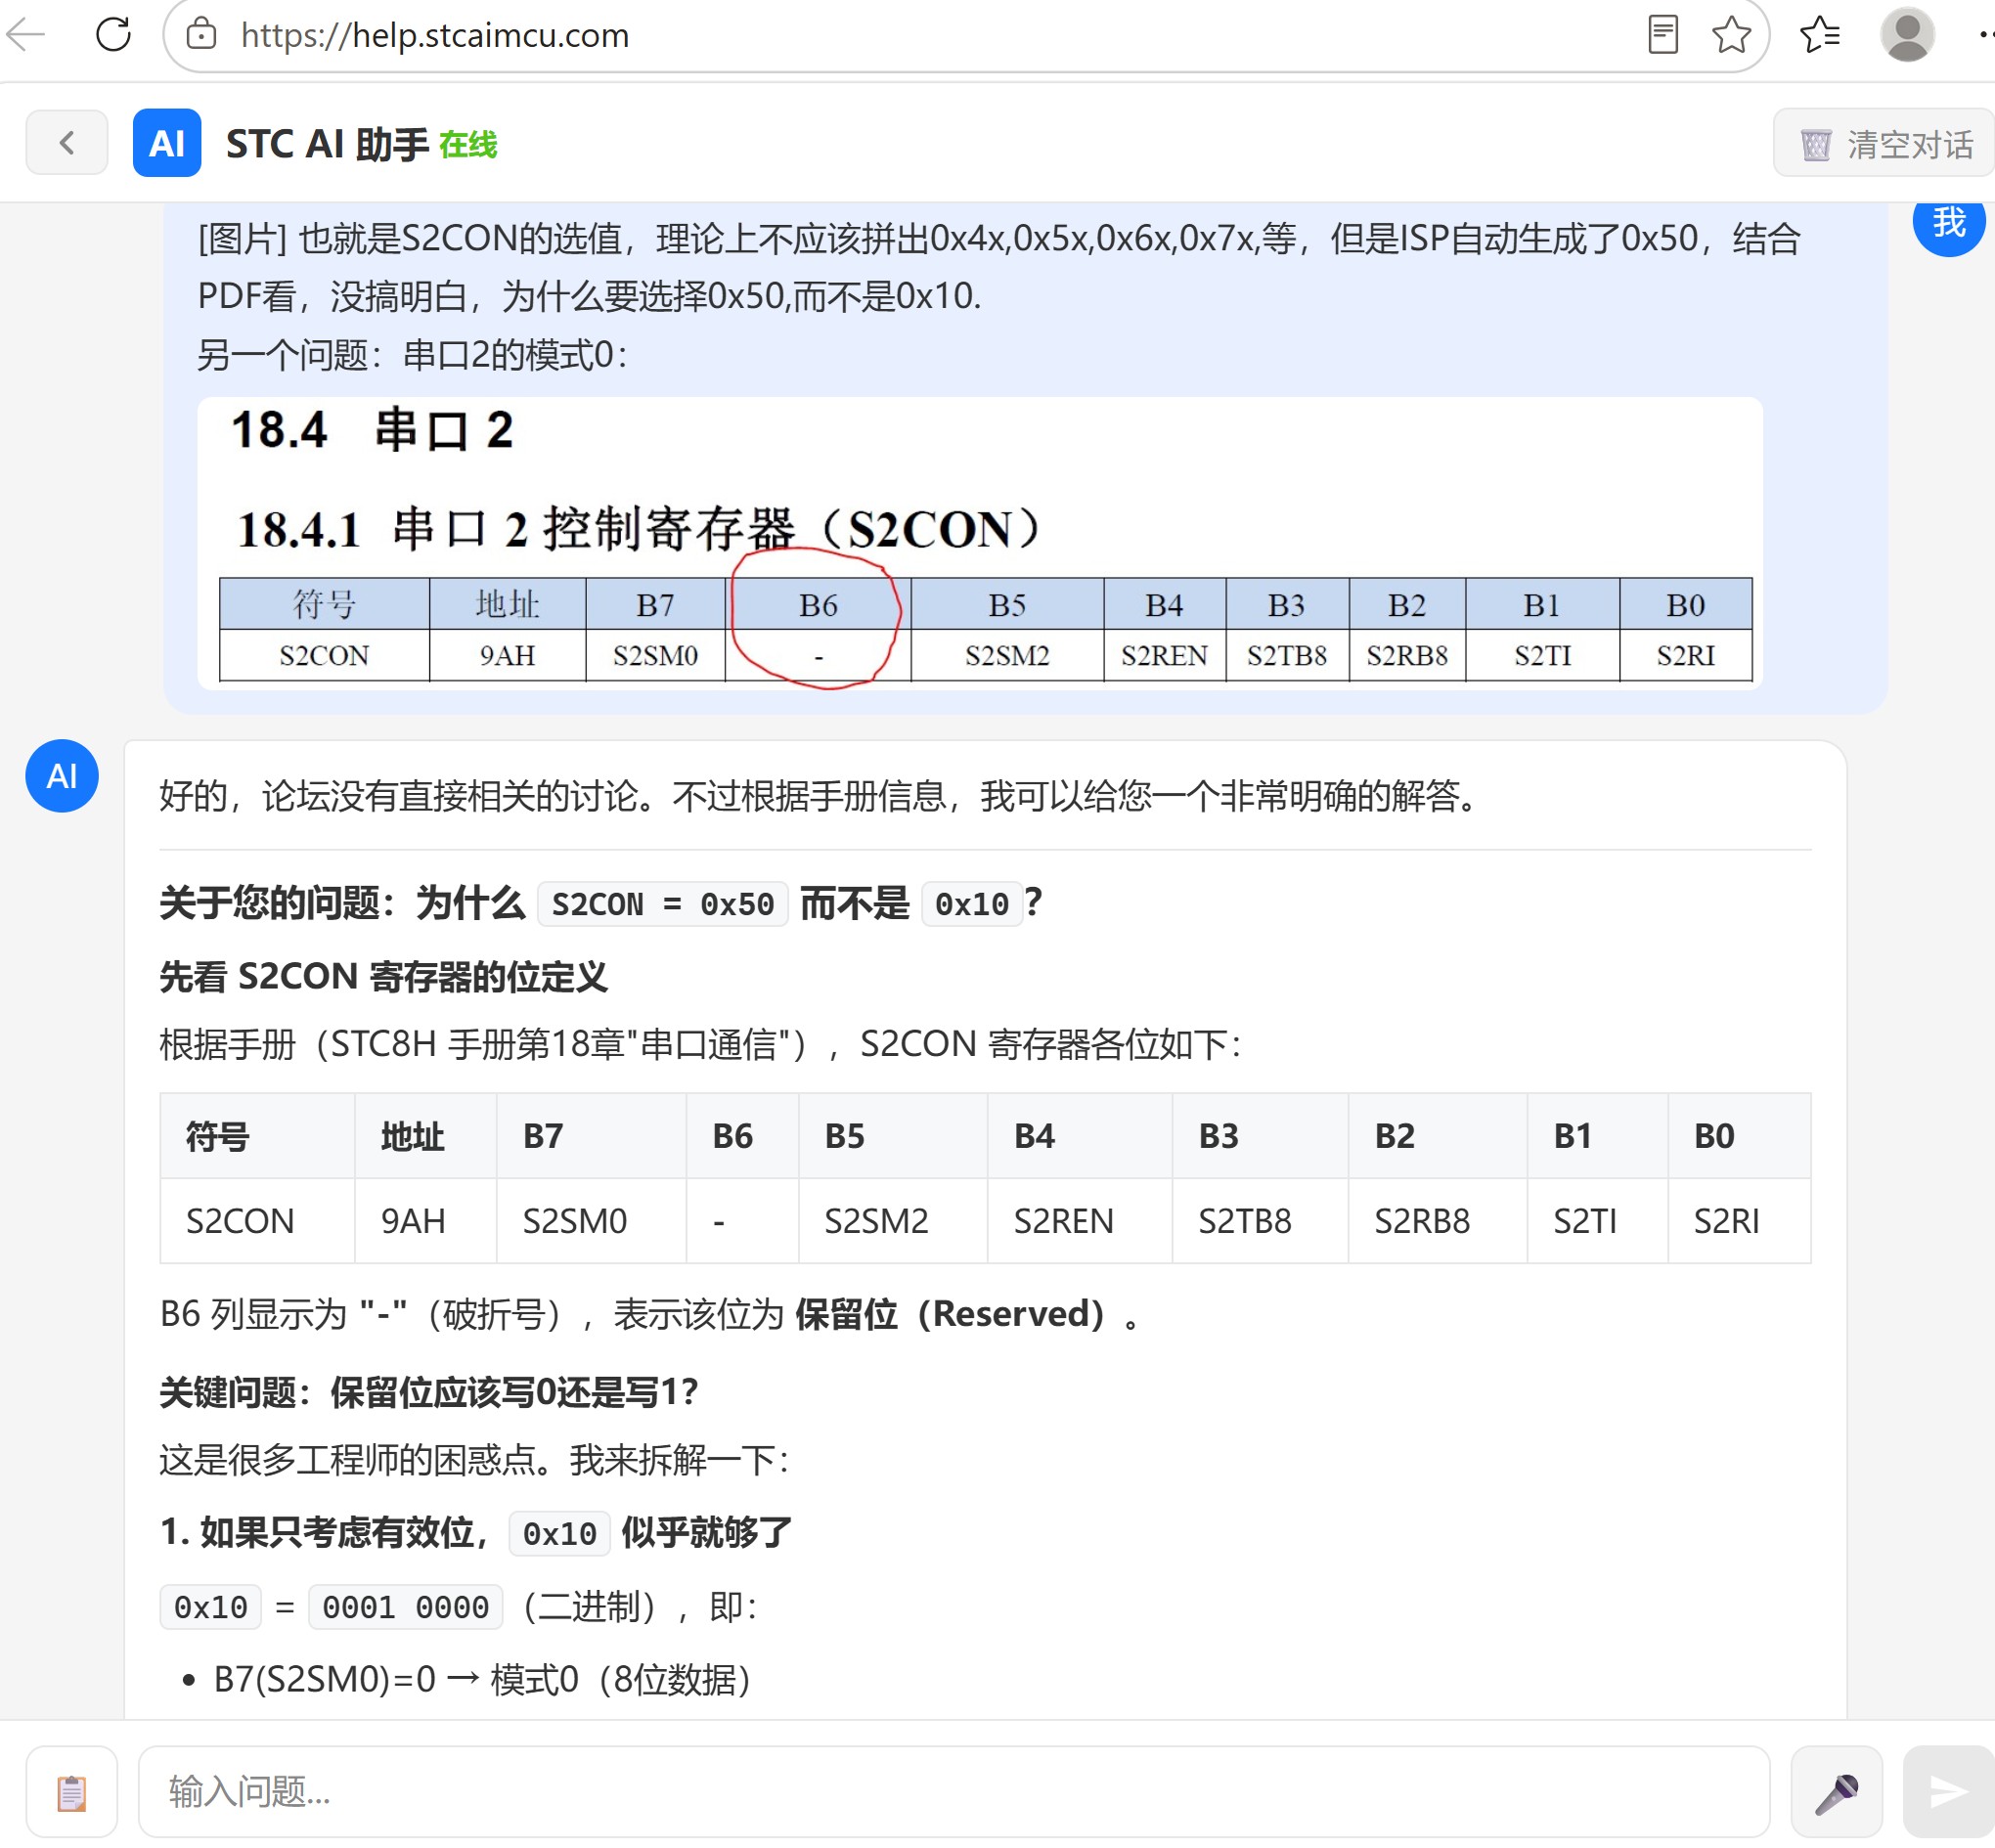Click the AI avatar beside the reply
The height and width of the screenshot is (1848, 1995).
62,776
